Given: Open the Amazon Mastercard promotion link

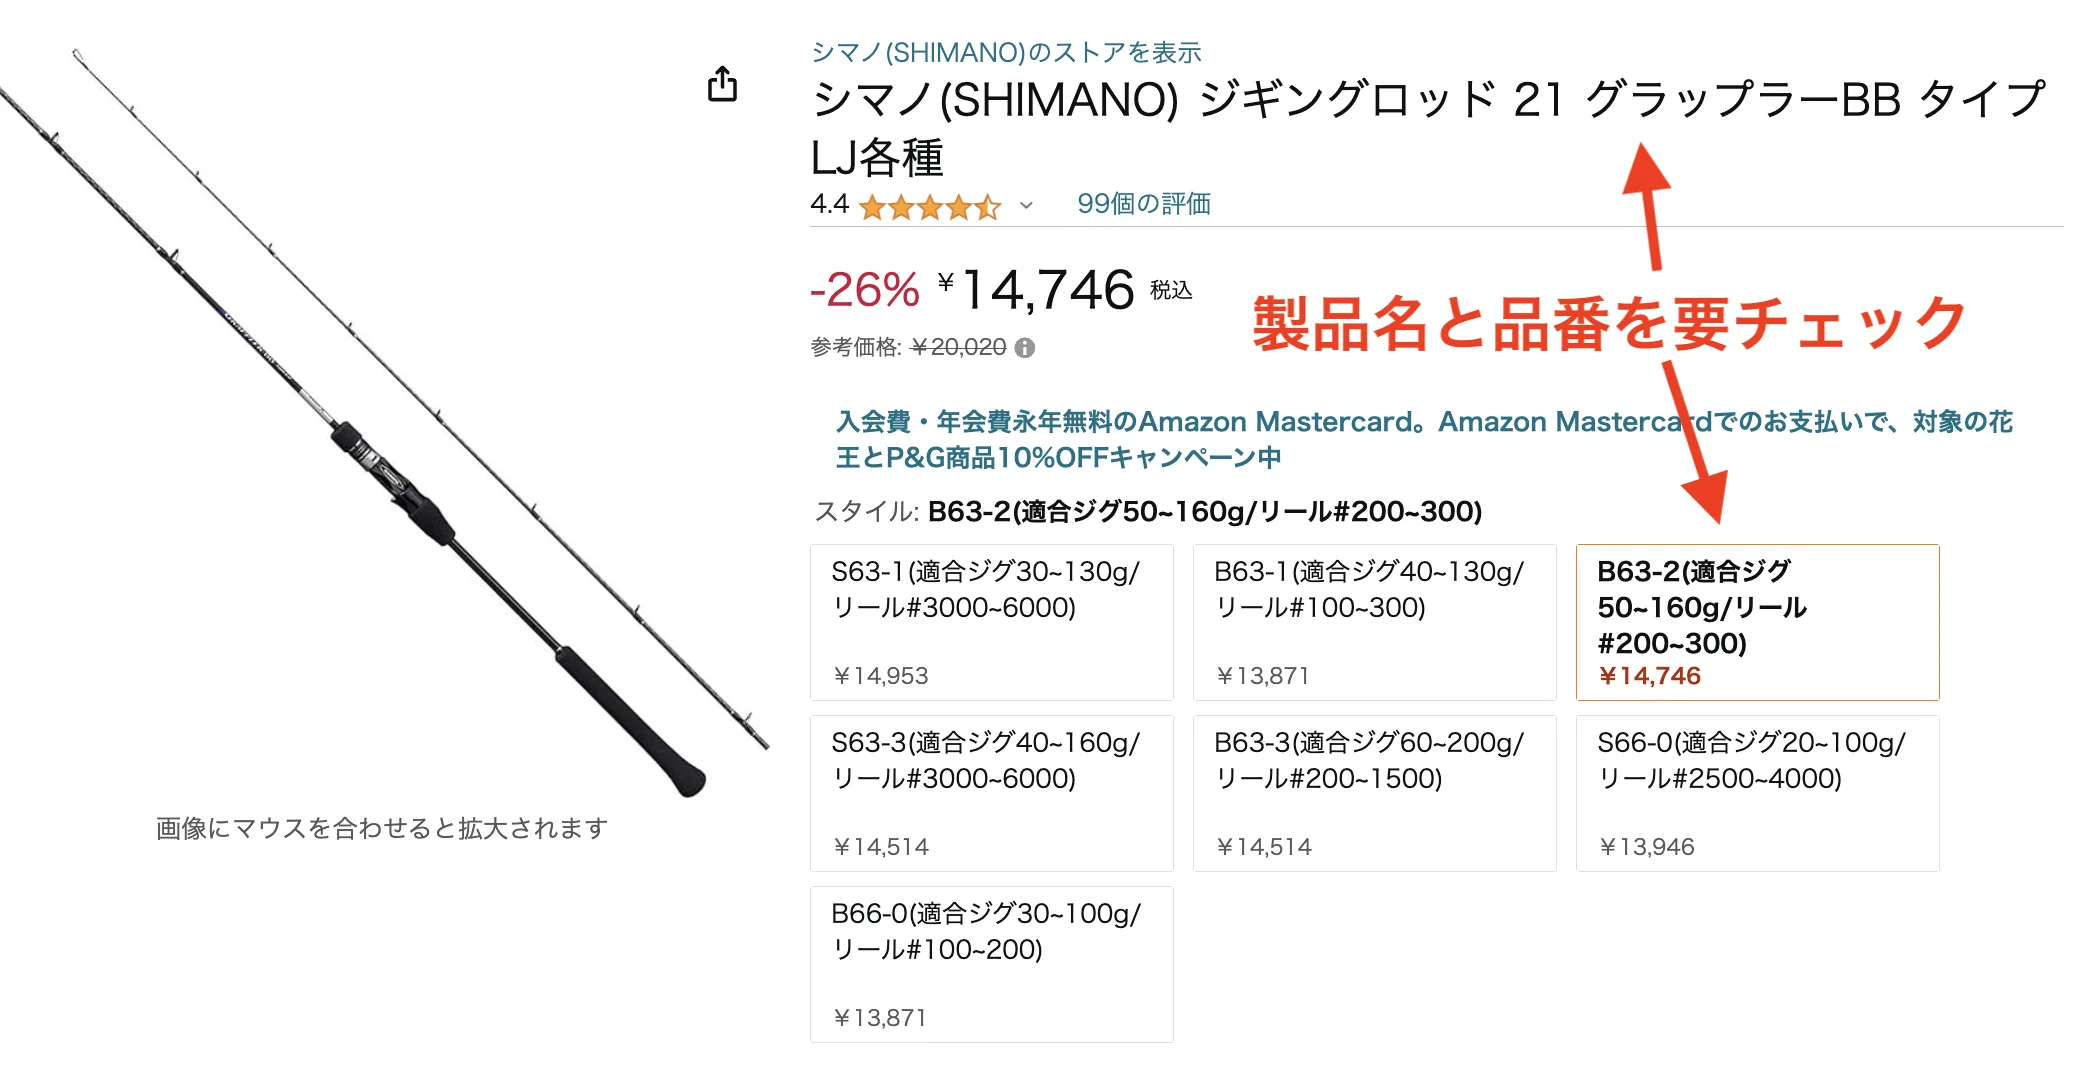Looking at the screenshot, I should click(1423, 439).
